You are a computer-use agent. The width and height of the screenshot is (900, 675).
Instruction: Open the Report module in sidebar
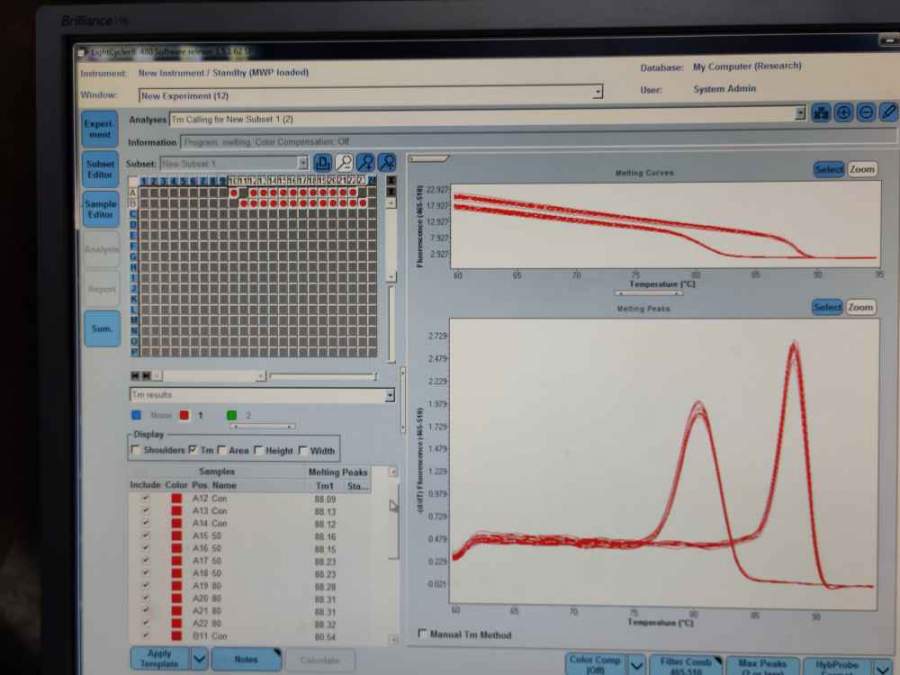coord(102,289)
